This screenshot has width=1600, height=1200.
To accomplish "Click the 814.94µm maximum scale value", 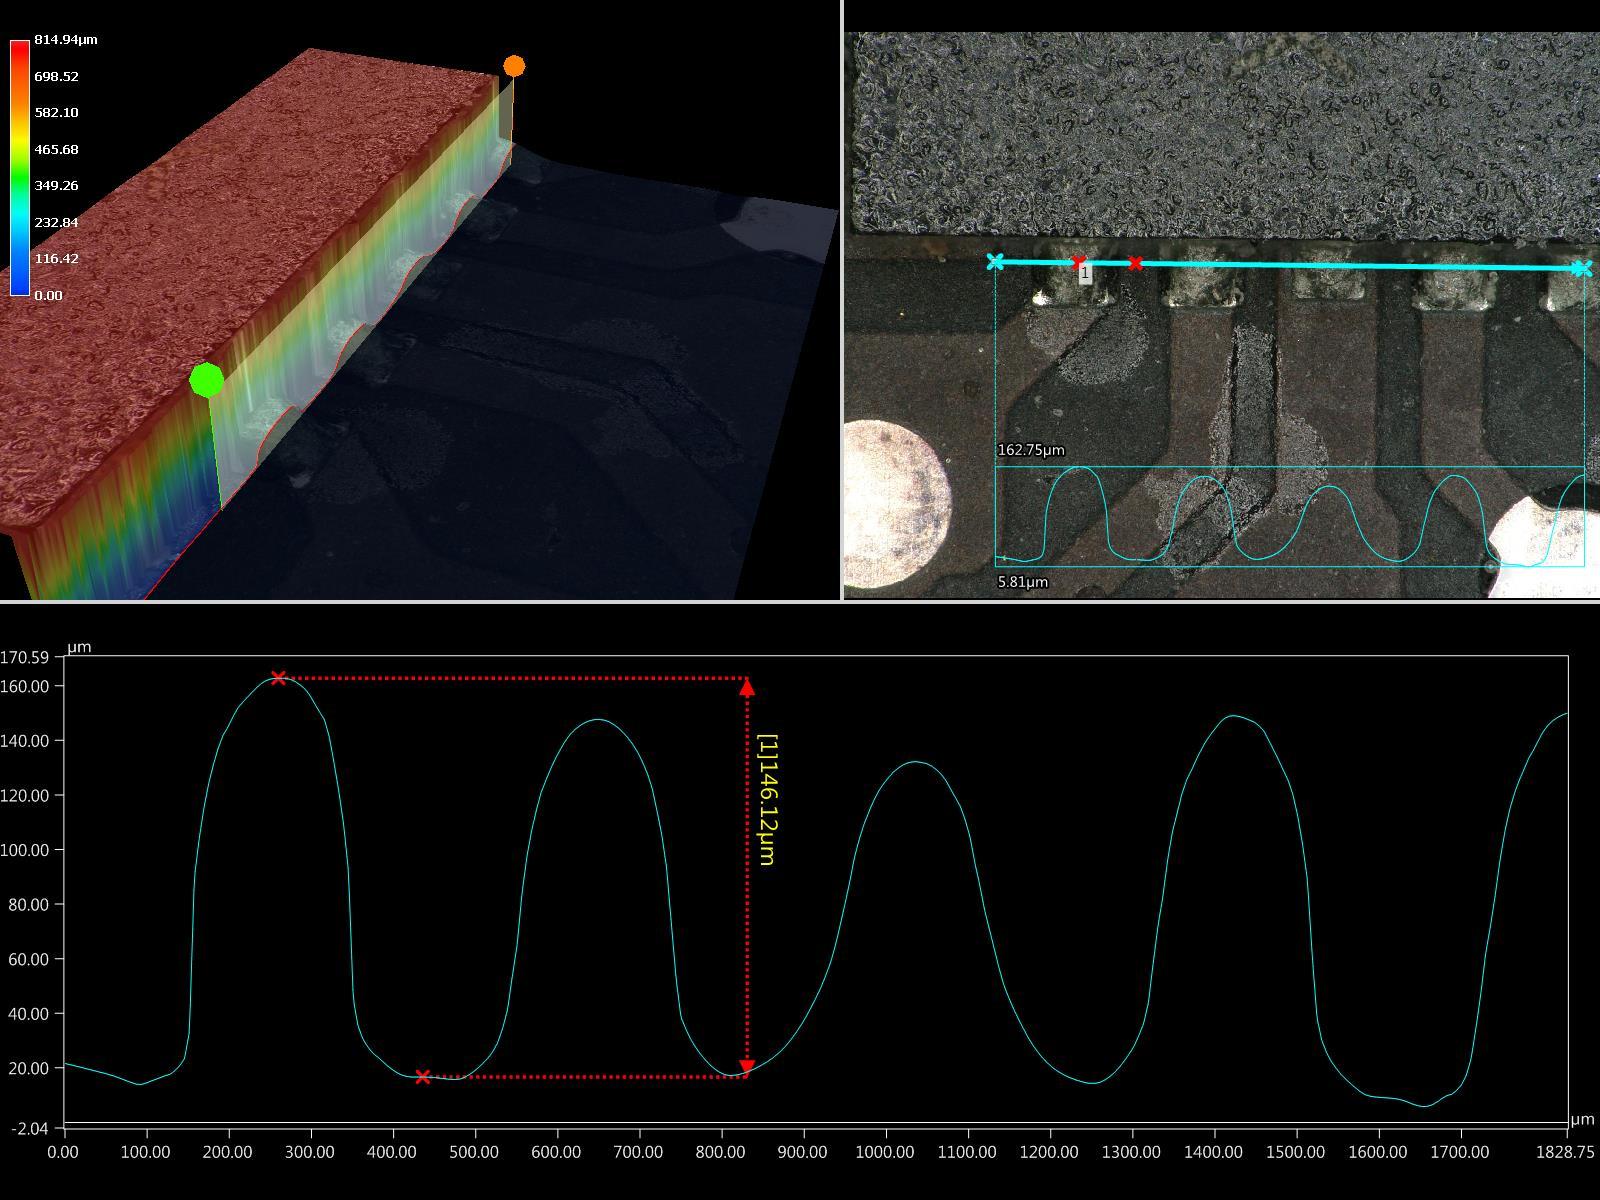I will pos(66,40).
